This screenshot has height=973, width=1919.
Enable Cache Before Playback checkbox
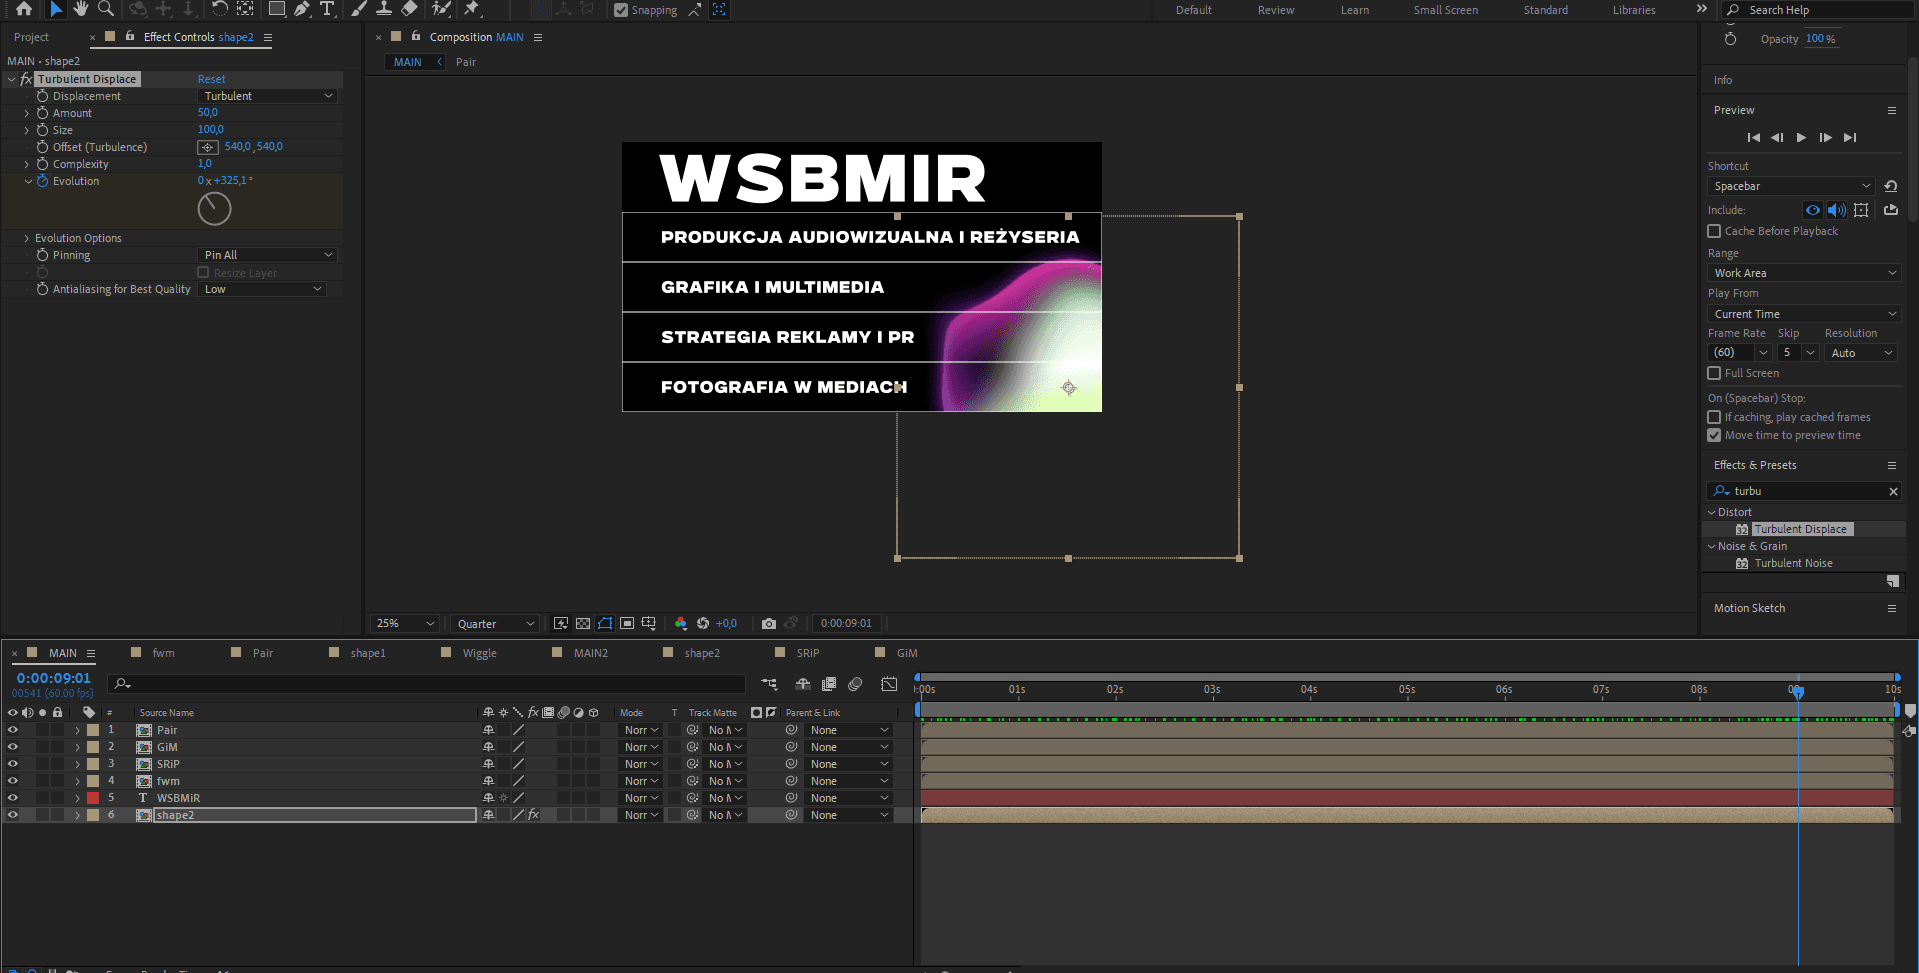coord(1714,231)
